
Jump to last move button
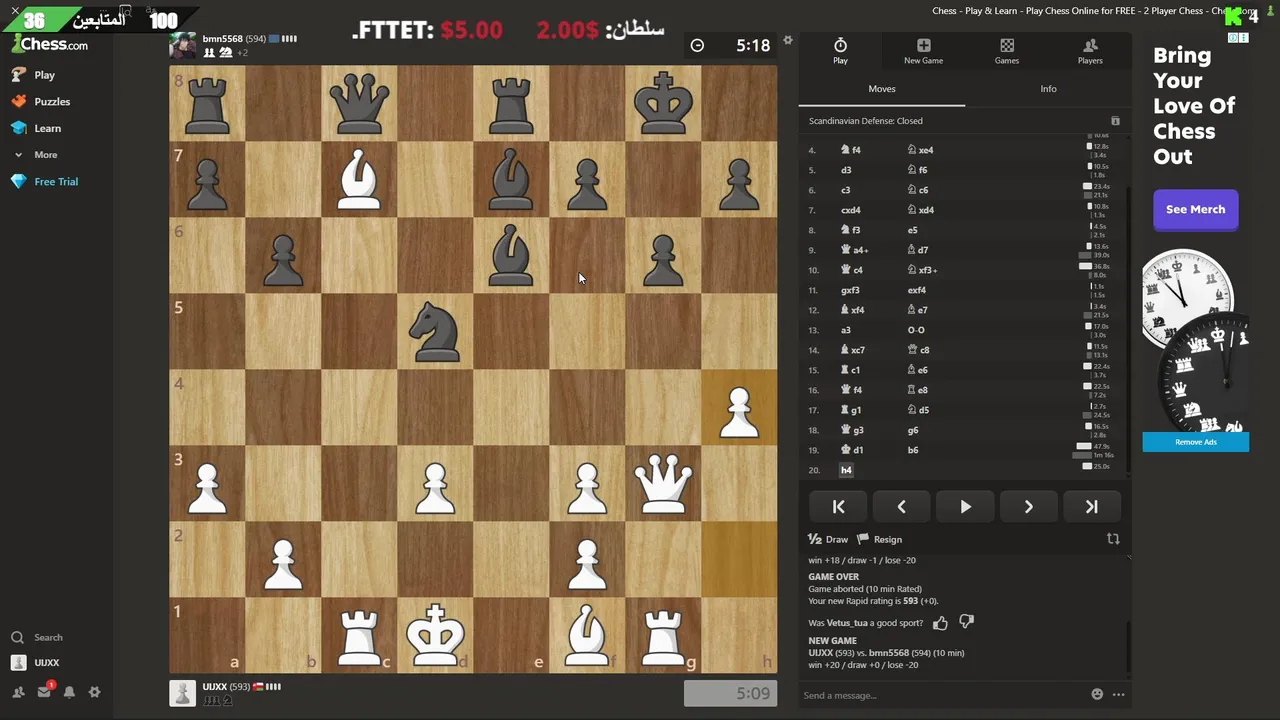(1091, 507)
